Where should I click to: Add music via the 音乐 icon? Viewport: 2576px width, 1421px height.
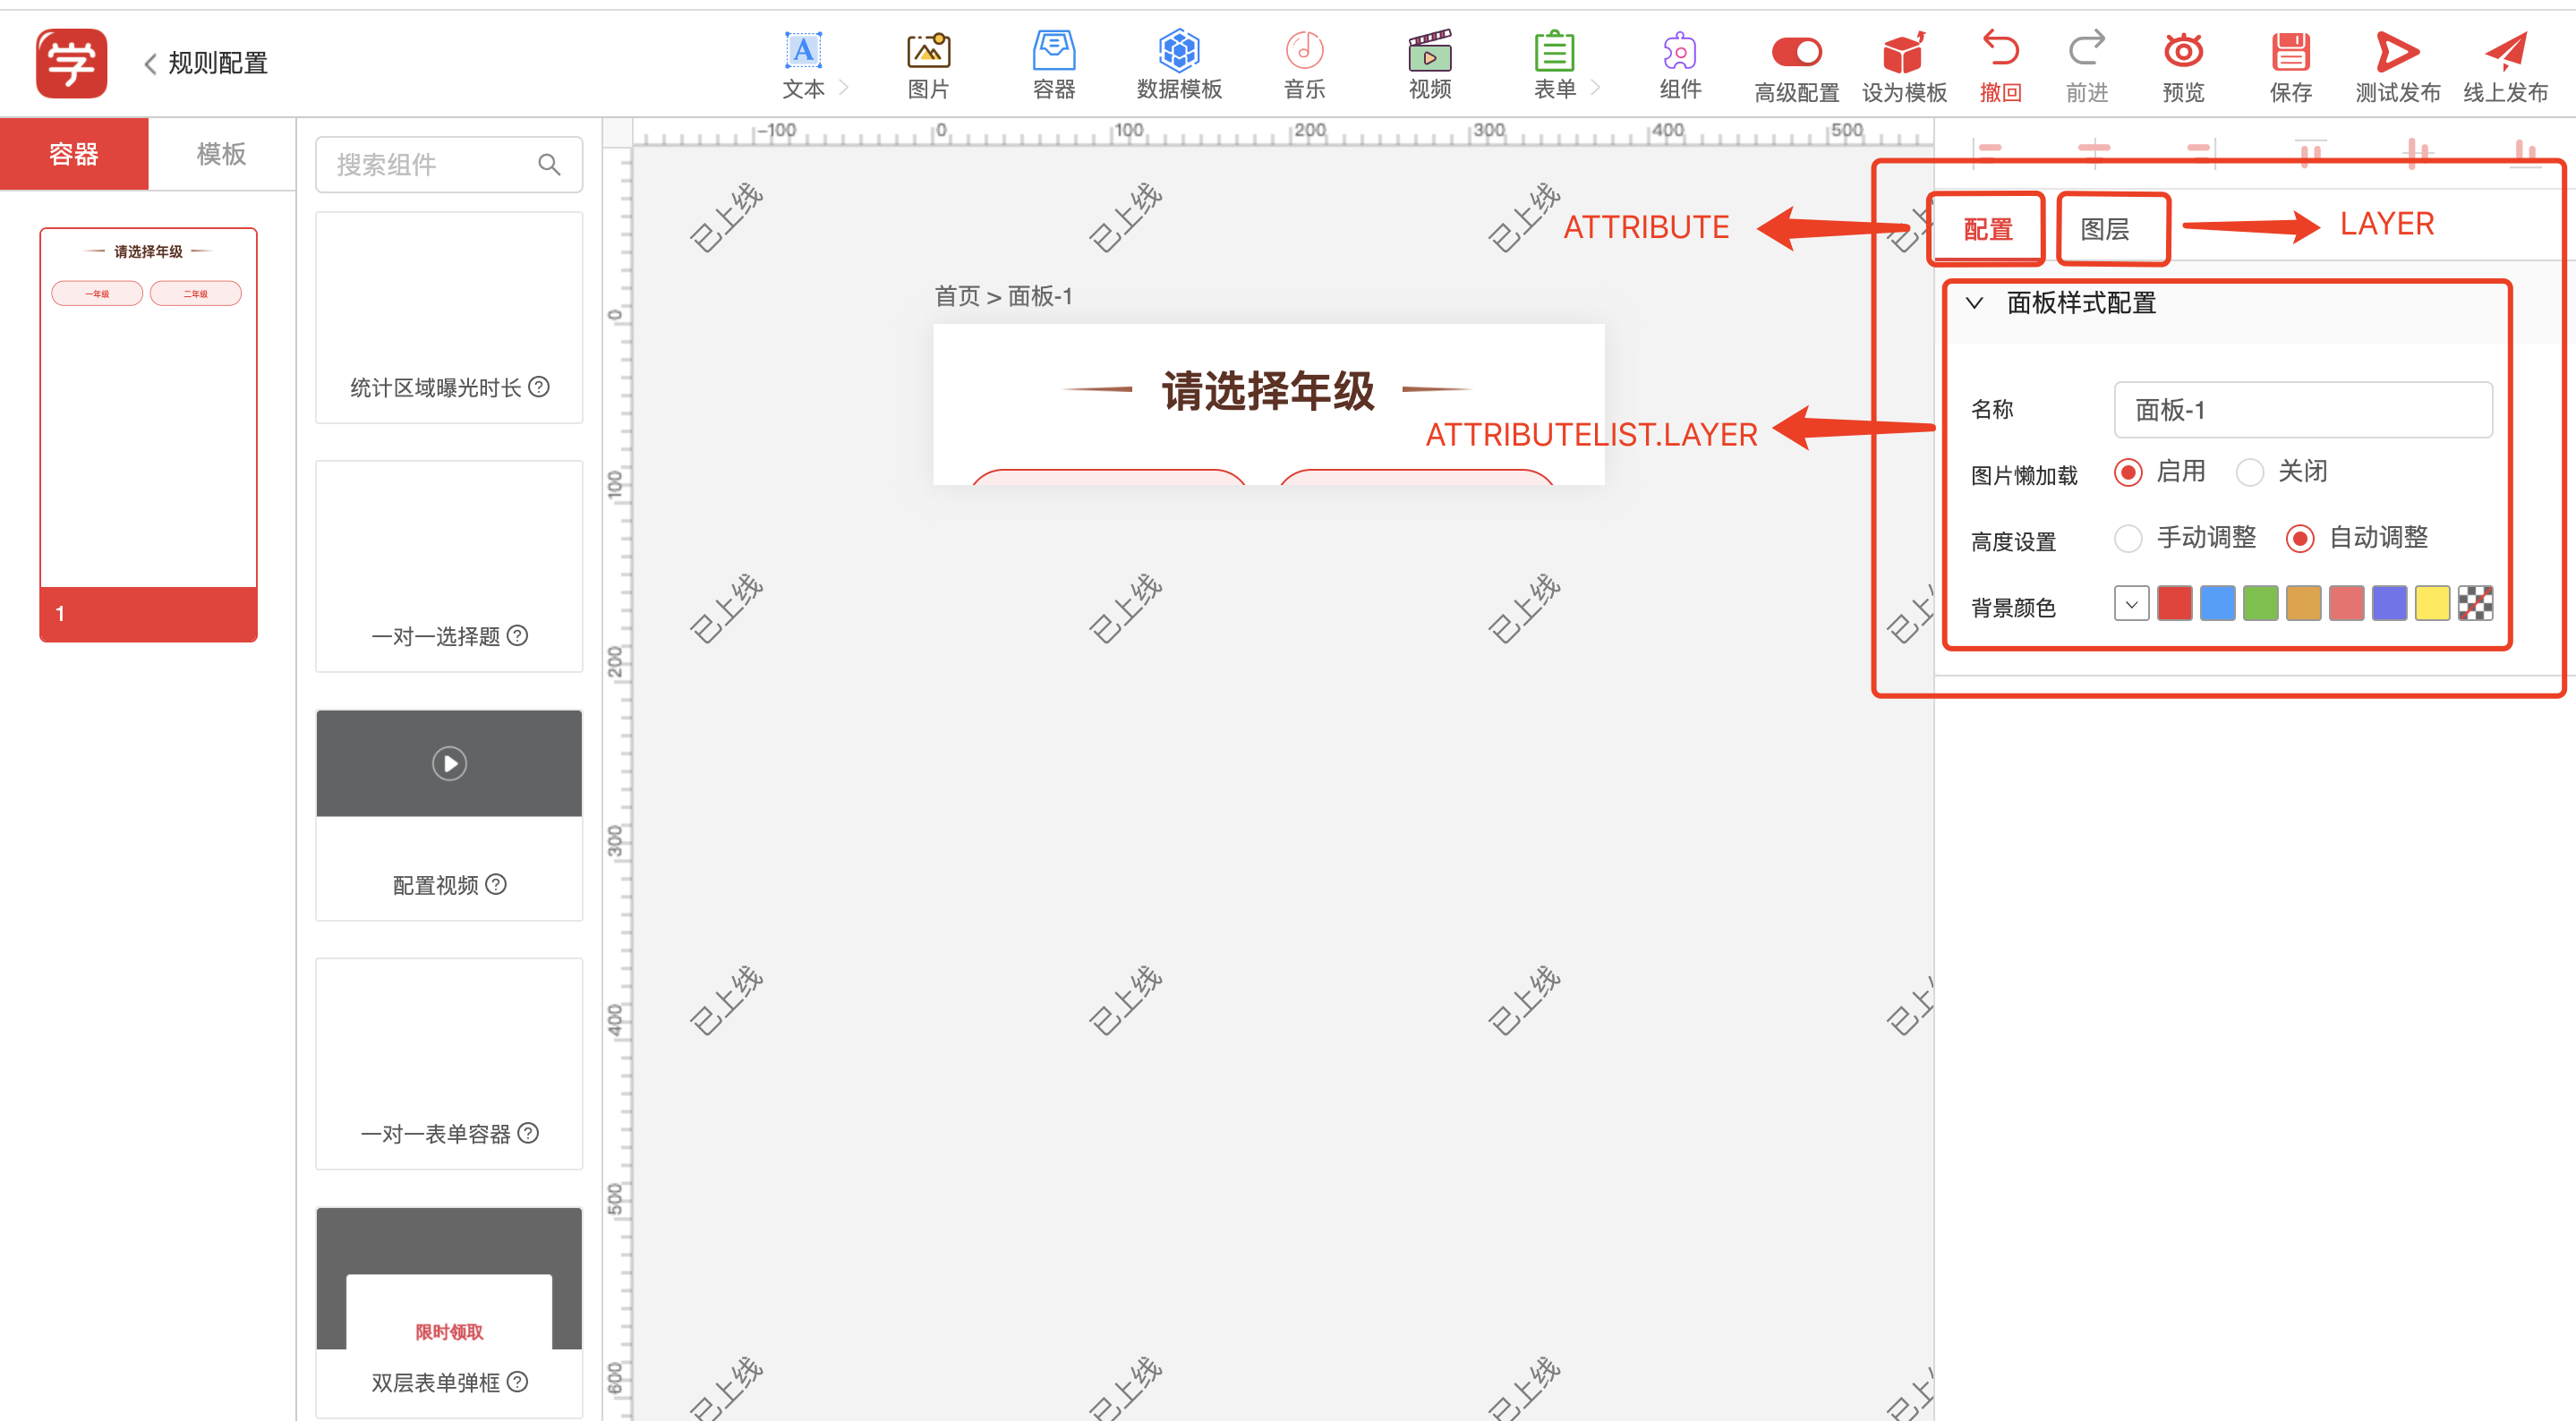pos(1304,50)
